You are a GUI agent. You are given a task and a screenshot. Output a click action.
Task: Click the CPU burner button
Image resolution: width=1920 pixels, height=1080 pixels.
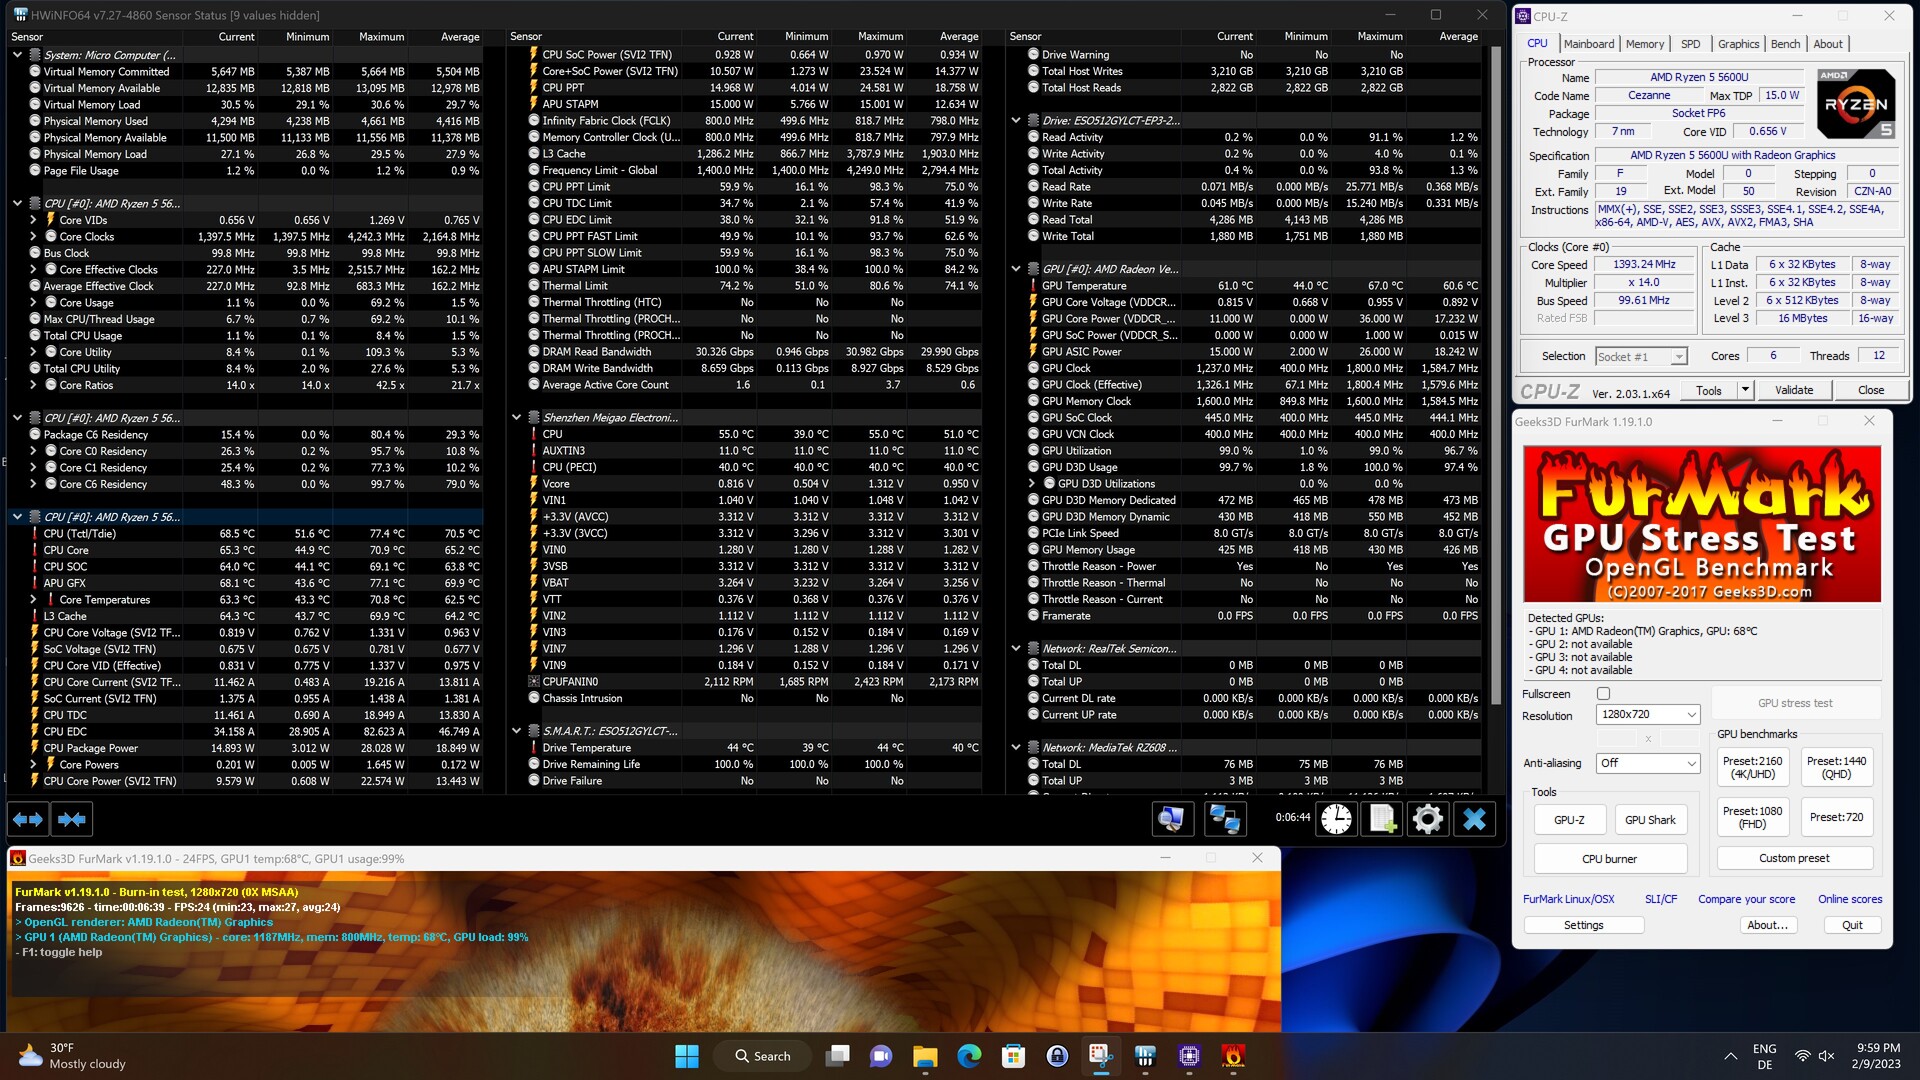click(x=1609, y=859)
